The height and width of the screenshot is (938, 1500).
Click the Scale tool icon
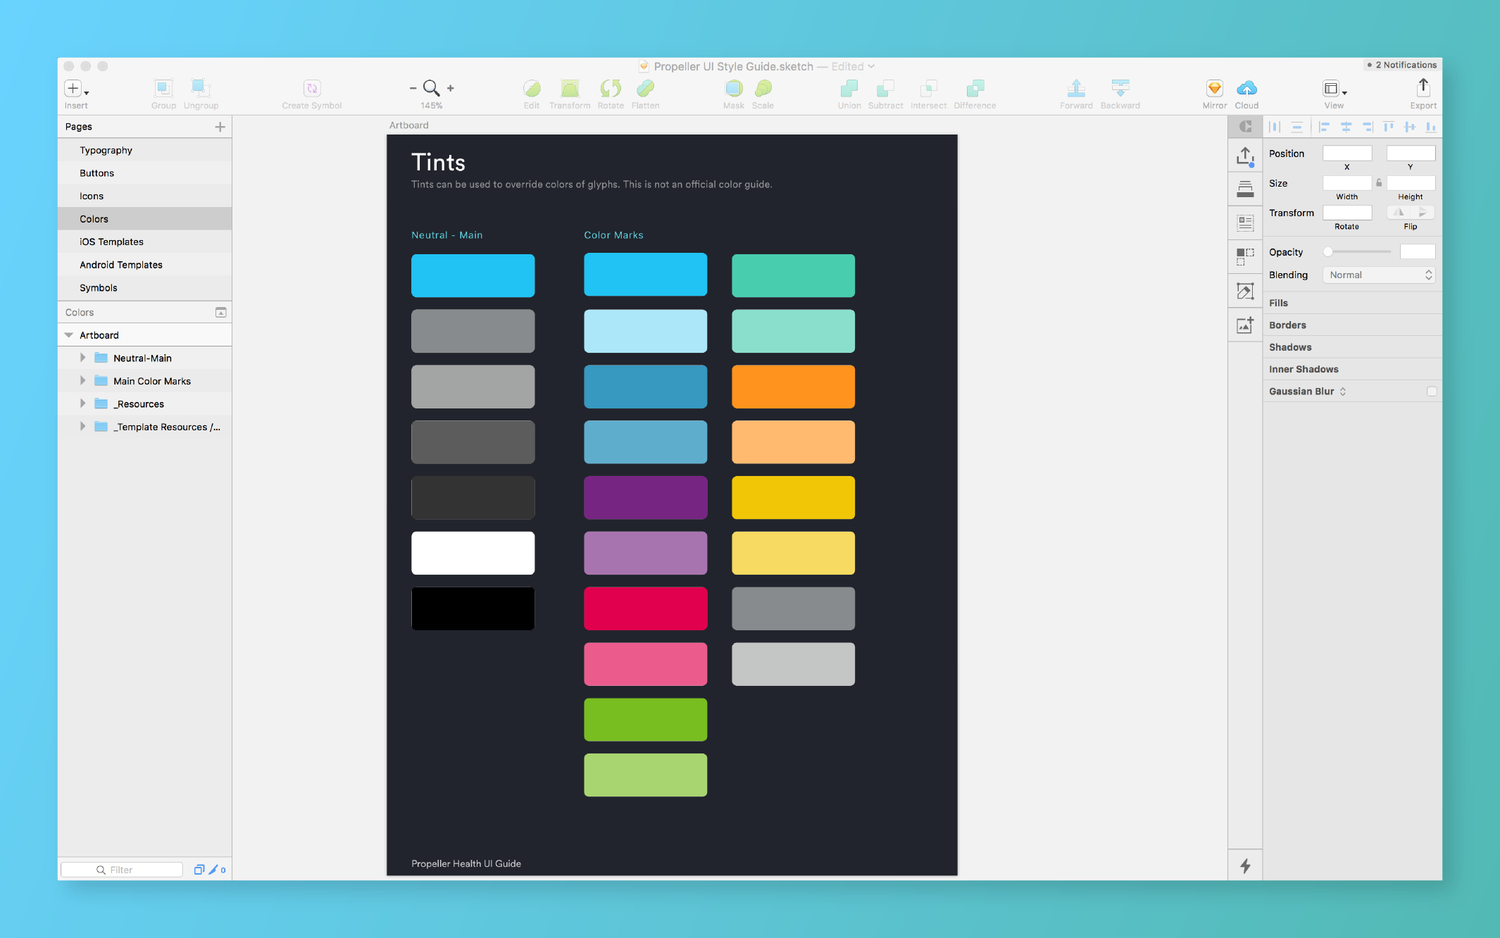(x=763, y=88)
